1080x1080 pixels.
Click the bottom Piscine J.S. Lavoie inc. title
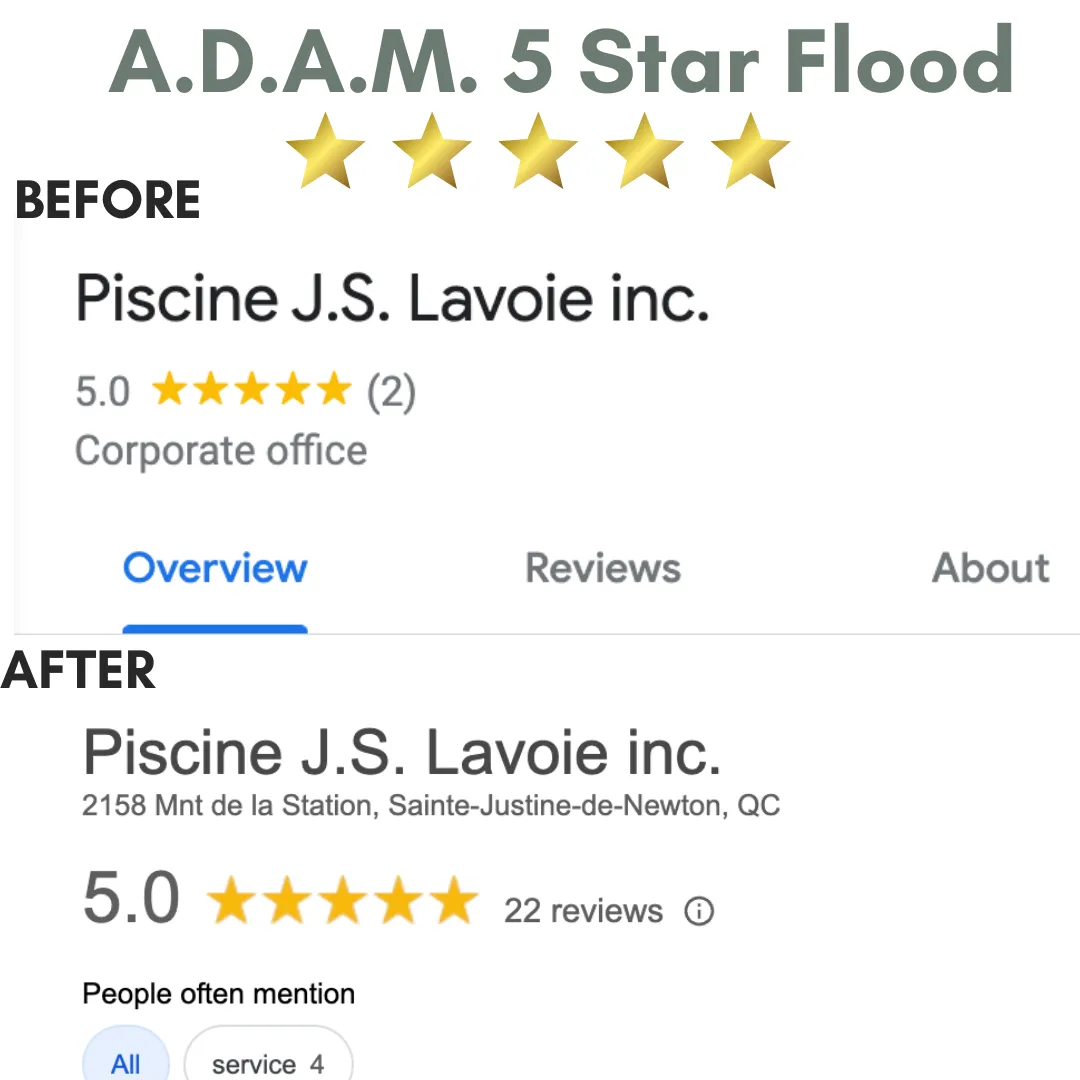click(x=402, y=752)
